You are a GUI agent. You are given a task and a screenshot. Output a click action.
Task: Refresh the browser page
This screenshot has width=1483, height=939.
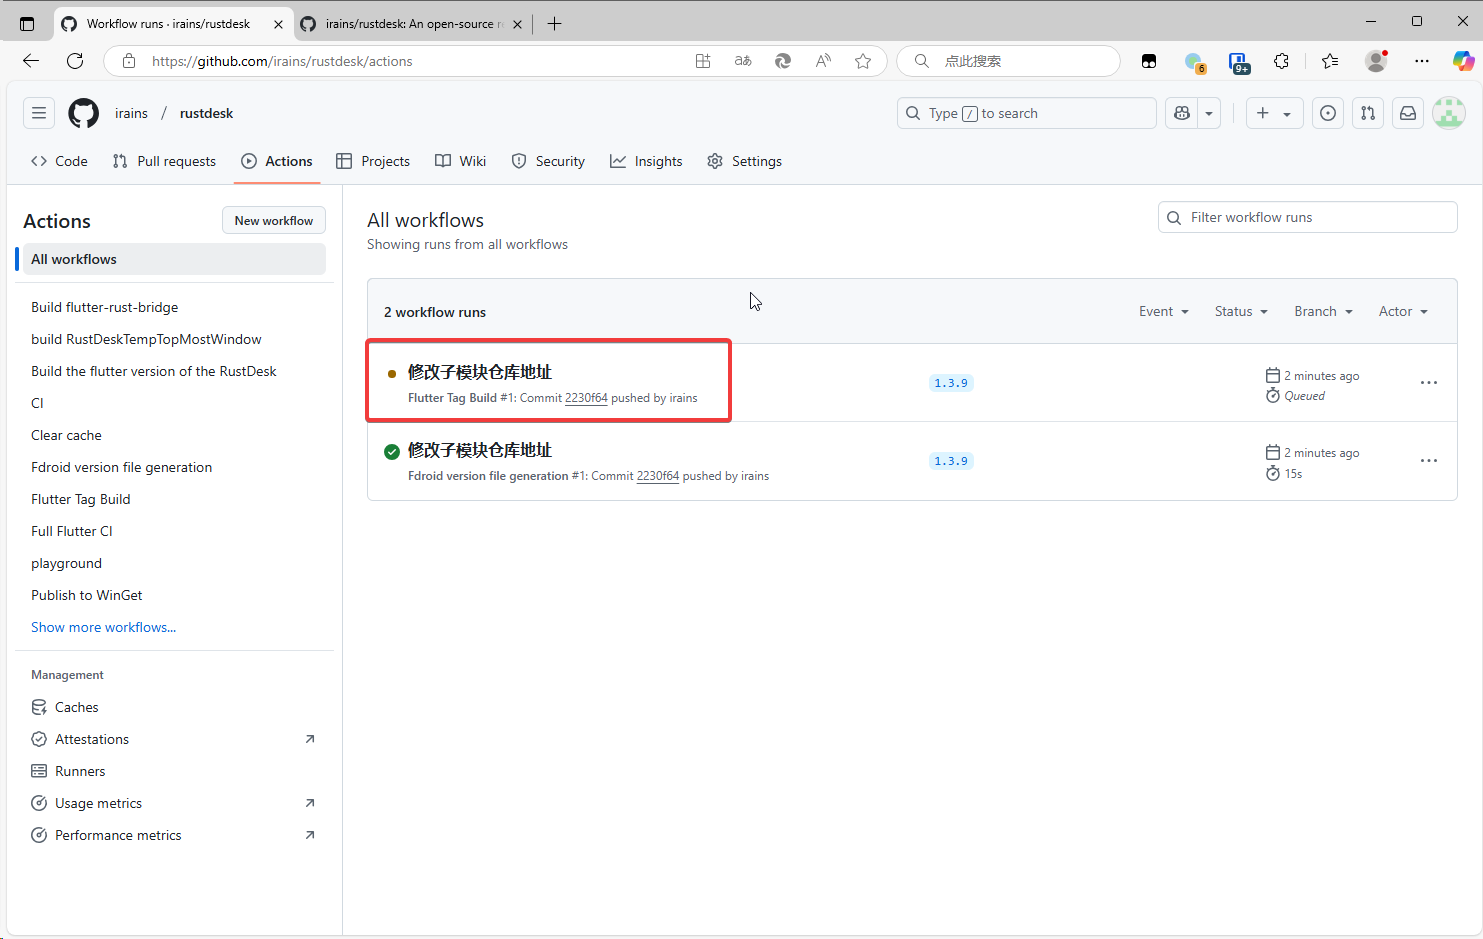(75, 61)
